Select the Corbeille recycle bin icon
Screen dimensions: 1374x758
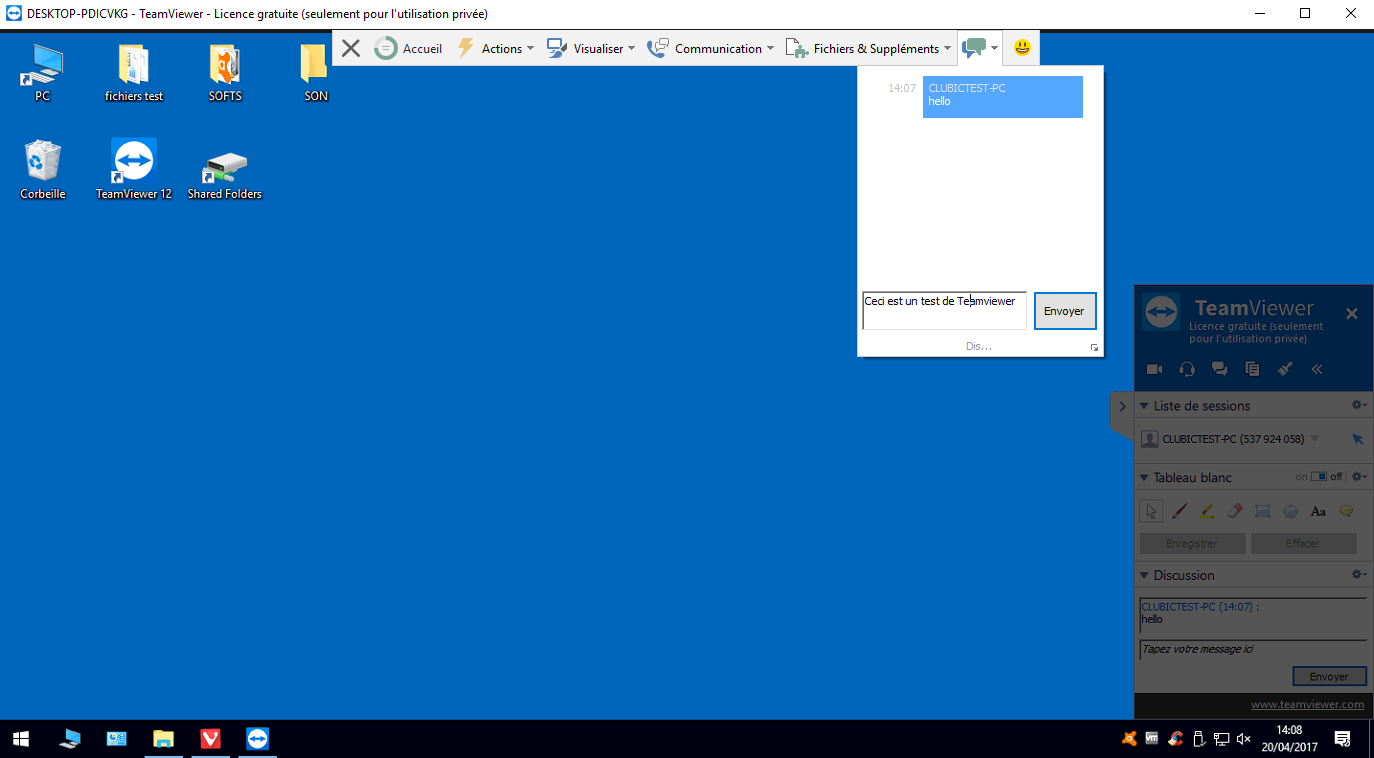point(43,170)
